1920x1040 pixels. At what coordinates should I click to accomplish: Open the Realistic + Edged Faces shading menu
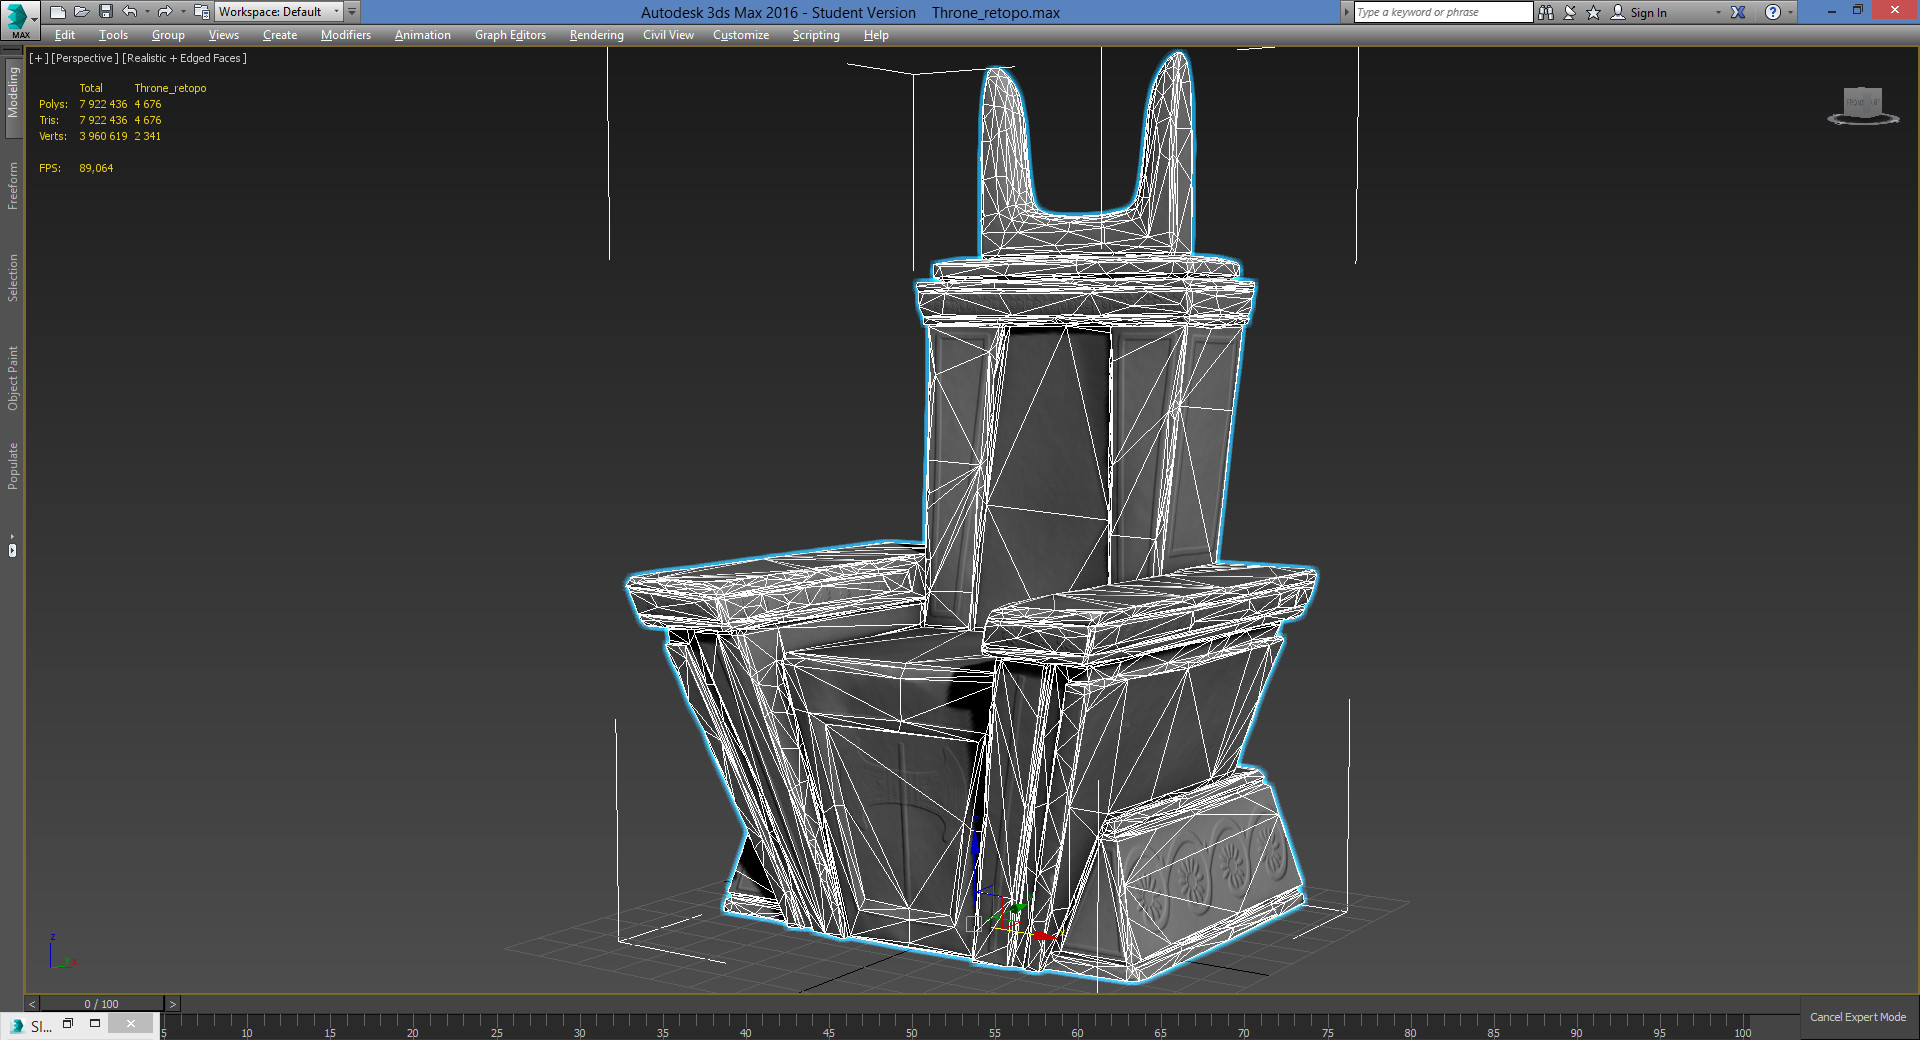point(184,58)
